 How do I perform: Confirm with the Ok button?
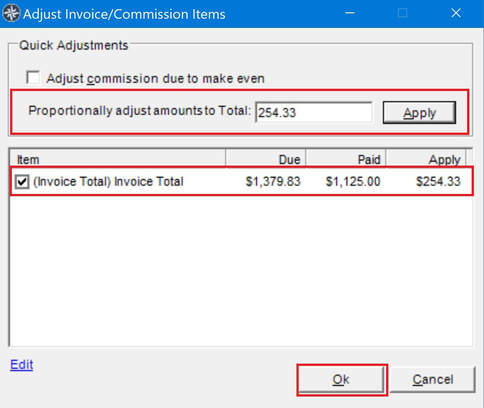[341, 379]
